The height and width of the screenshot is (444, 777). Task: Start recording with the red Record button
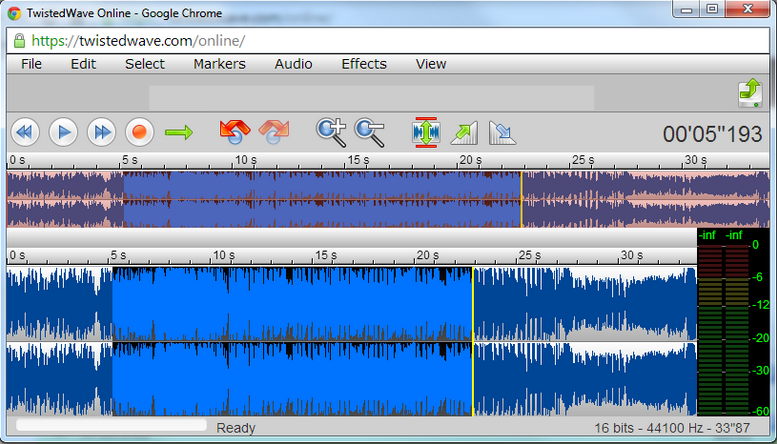point(140,132)
